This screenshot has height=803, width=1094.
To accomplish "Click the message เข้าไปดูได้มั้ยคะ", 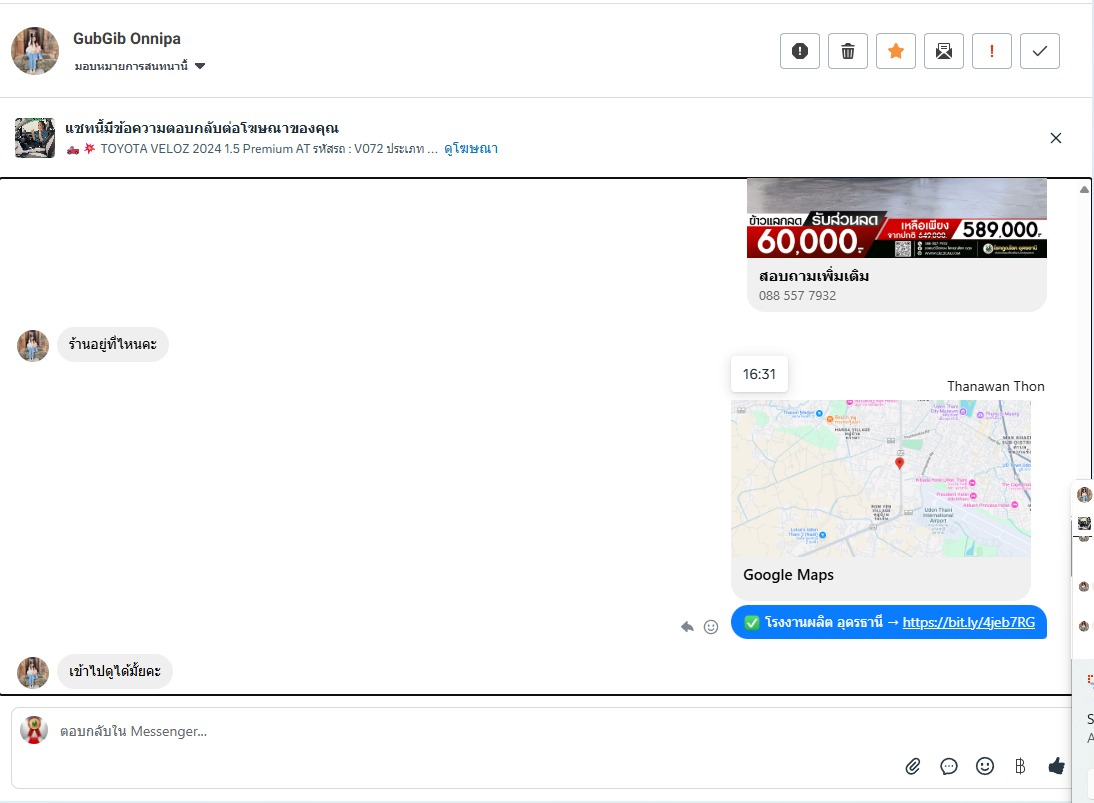I will pyautogui.click(x=114, y=671).
